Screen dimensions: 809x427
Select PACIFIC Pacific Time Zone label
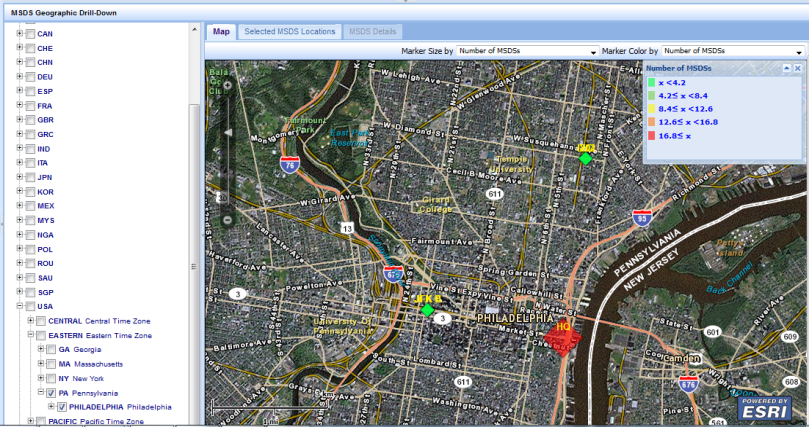point(96,421)
